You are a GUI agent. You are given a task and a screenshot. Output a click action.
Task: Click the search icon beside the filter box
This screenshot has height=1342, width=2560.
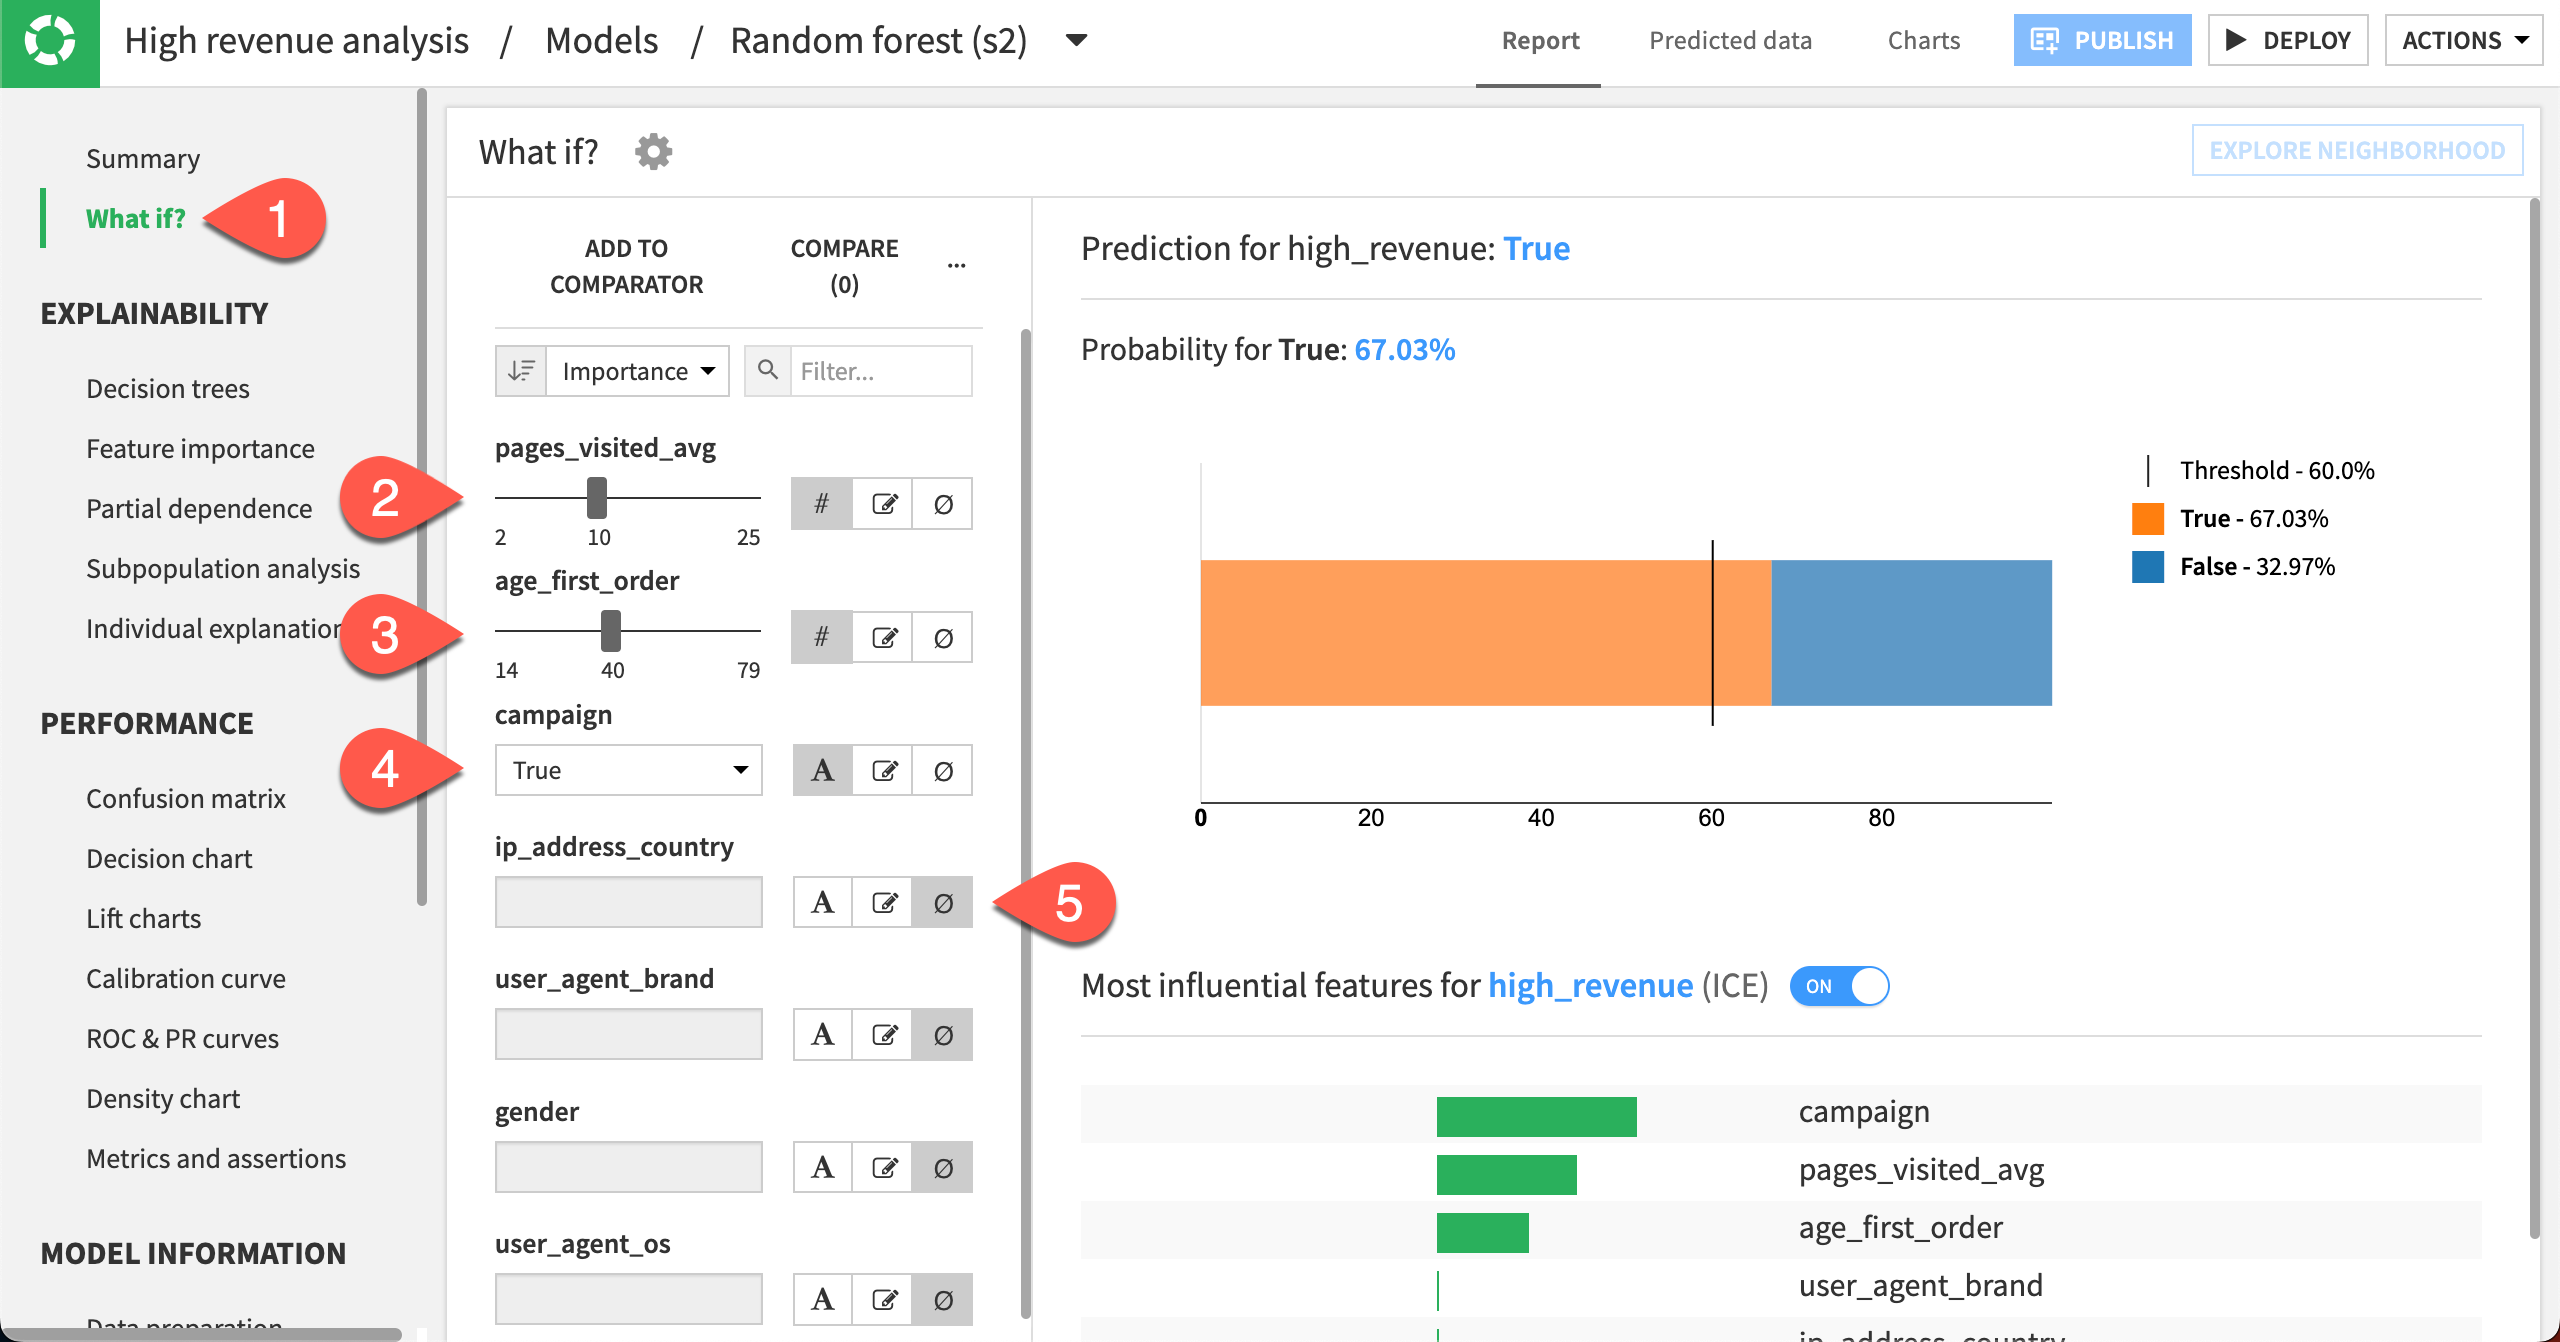coord(768,370)
